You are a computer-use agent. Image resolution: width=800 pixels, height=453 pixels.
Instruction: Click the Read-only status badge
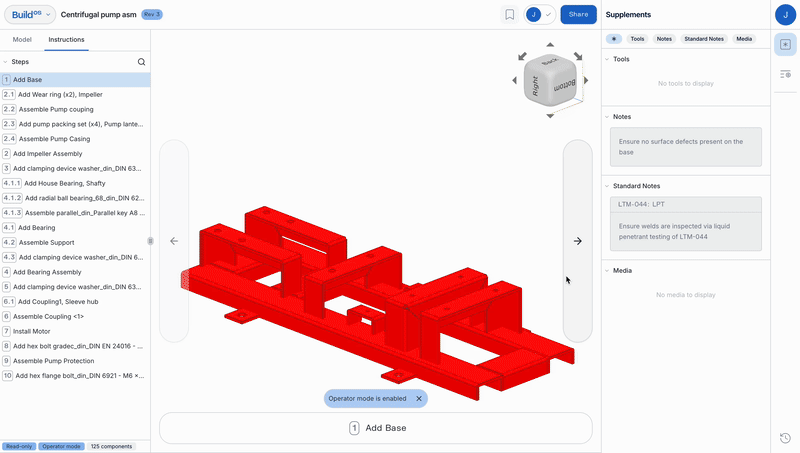(19, 446)
